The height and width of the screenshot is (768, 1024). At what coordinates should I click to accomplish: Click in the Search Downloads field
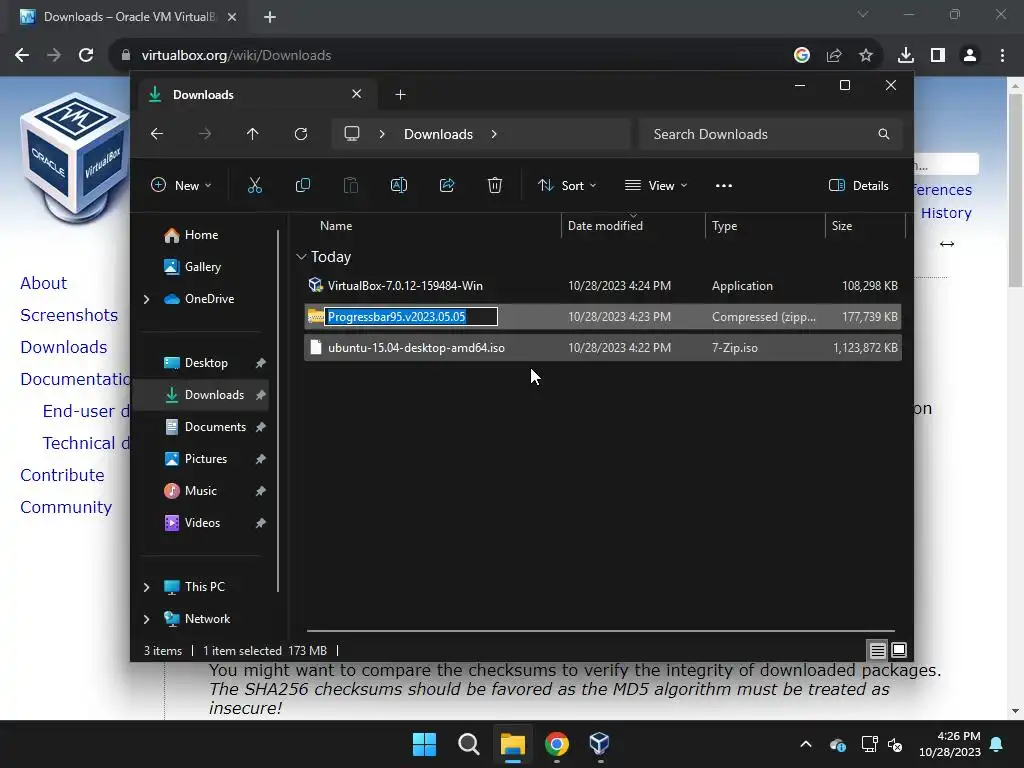[x=771, y=134]
